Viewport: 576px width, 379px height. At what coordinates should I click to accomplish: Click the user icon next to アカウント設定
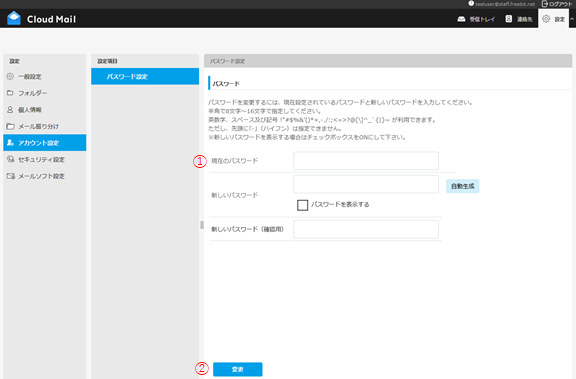[x=10, y=142]
